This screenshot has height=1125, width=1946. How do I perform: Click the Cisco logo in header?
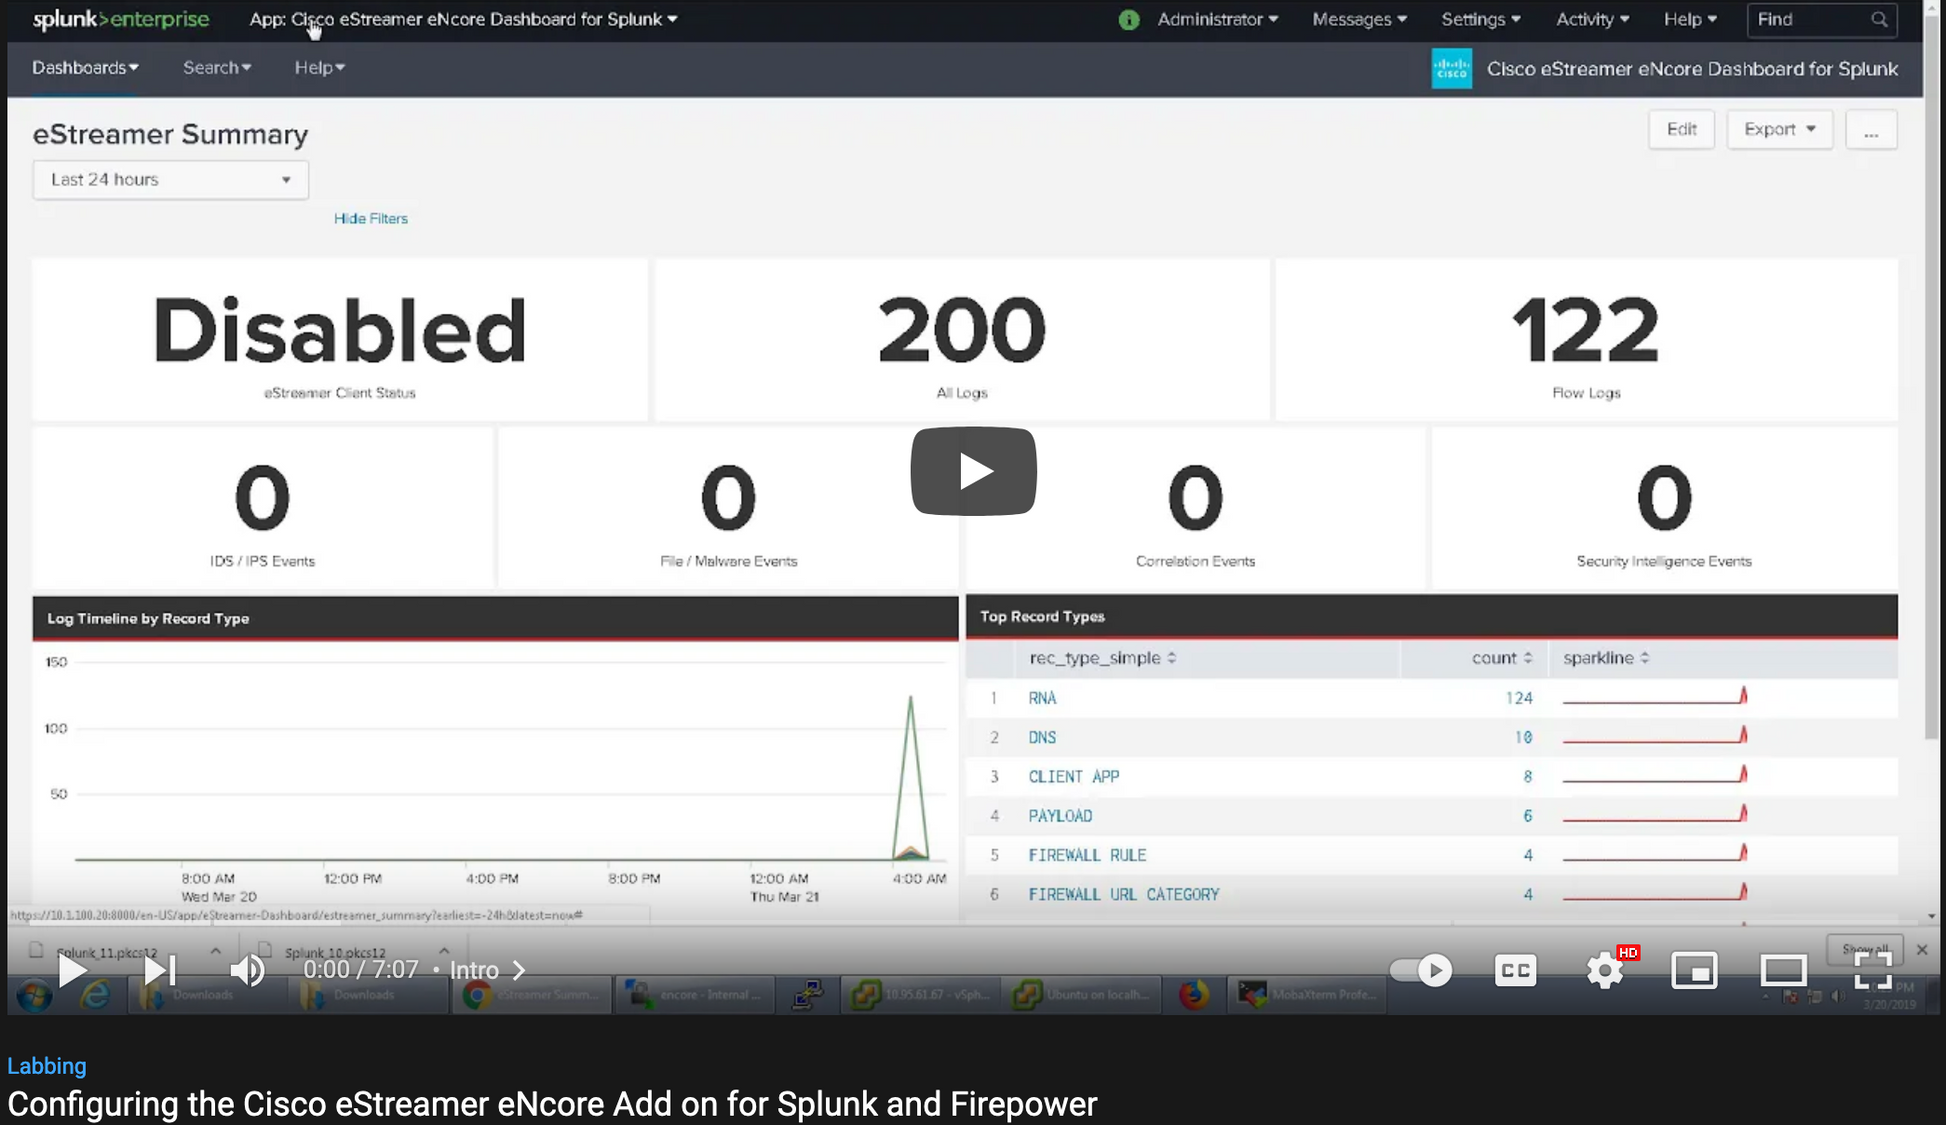[x=1451, y=69]
